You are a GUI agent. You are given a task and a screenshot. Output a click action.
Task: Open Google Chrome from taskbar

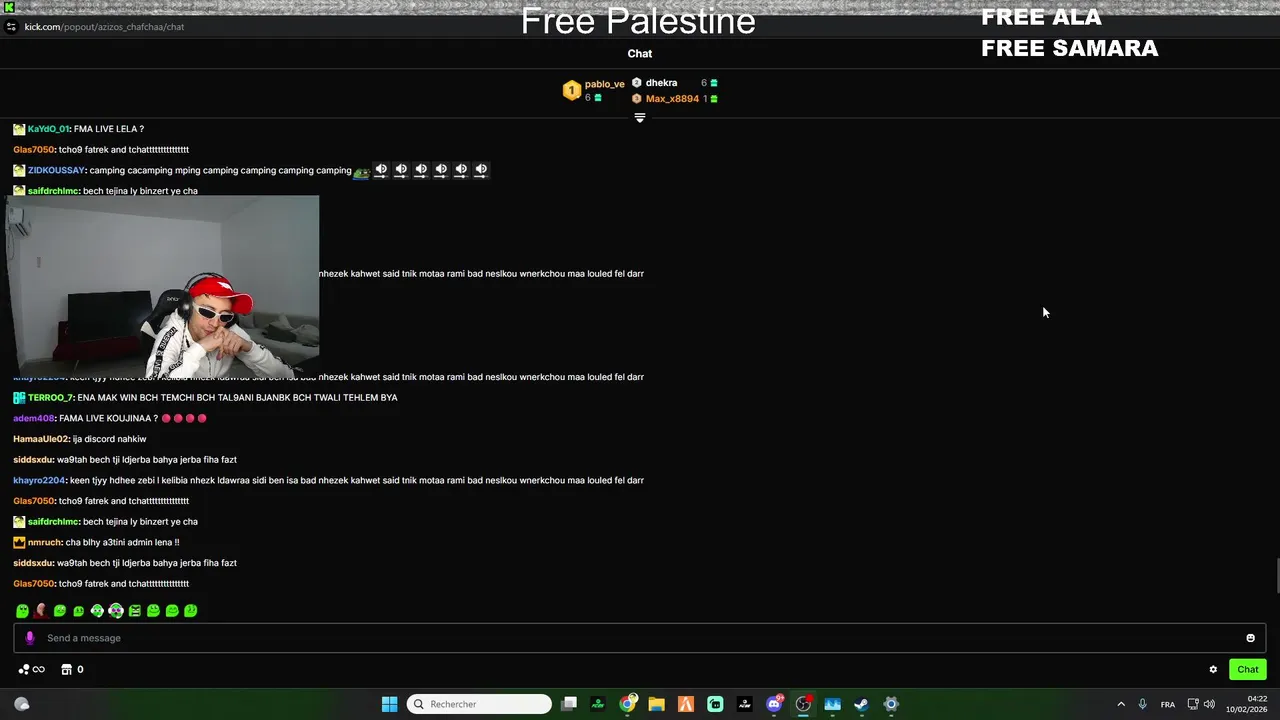tap(627, 704)
